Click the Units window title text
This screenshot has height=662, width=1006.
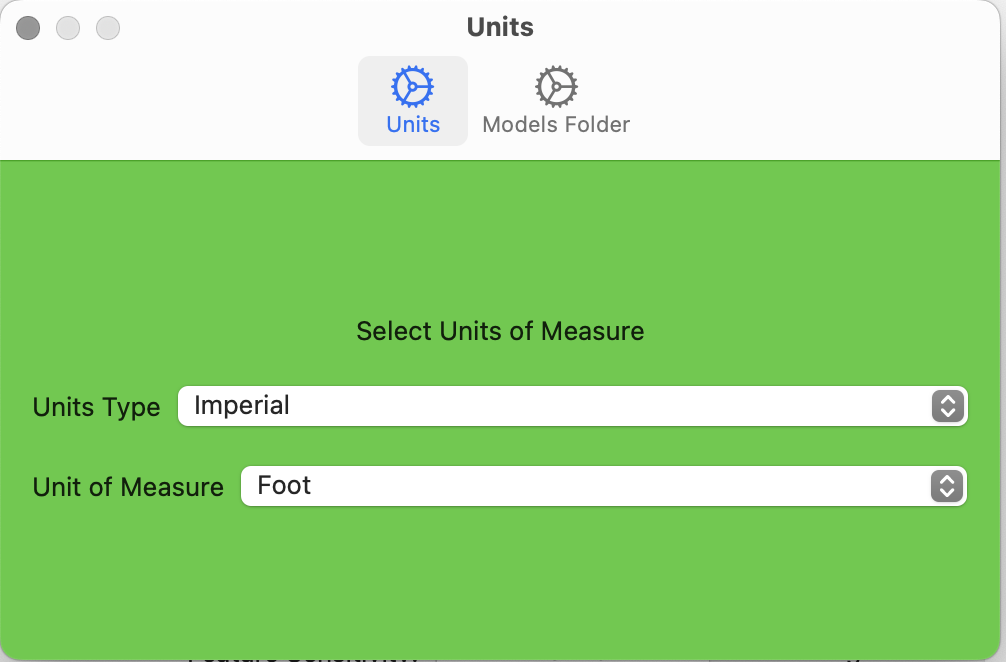(500, 27)
